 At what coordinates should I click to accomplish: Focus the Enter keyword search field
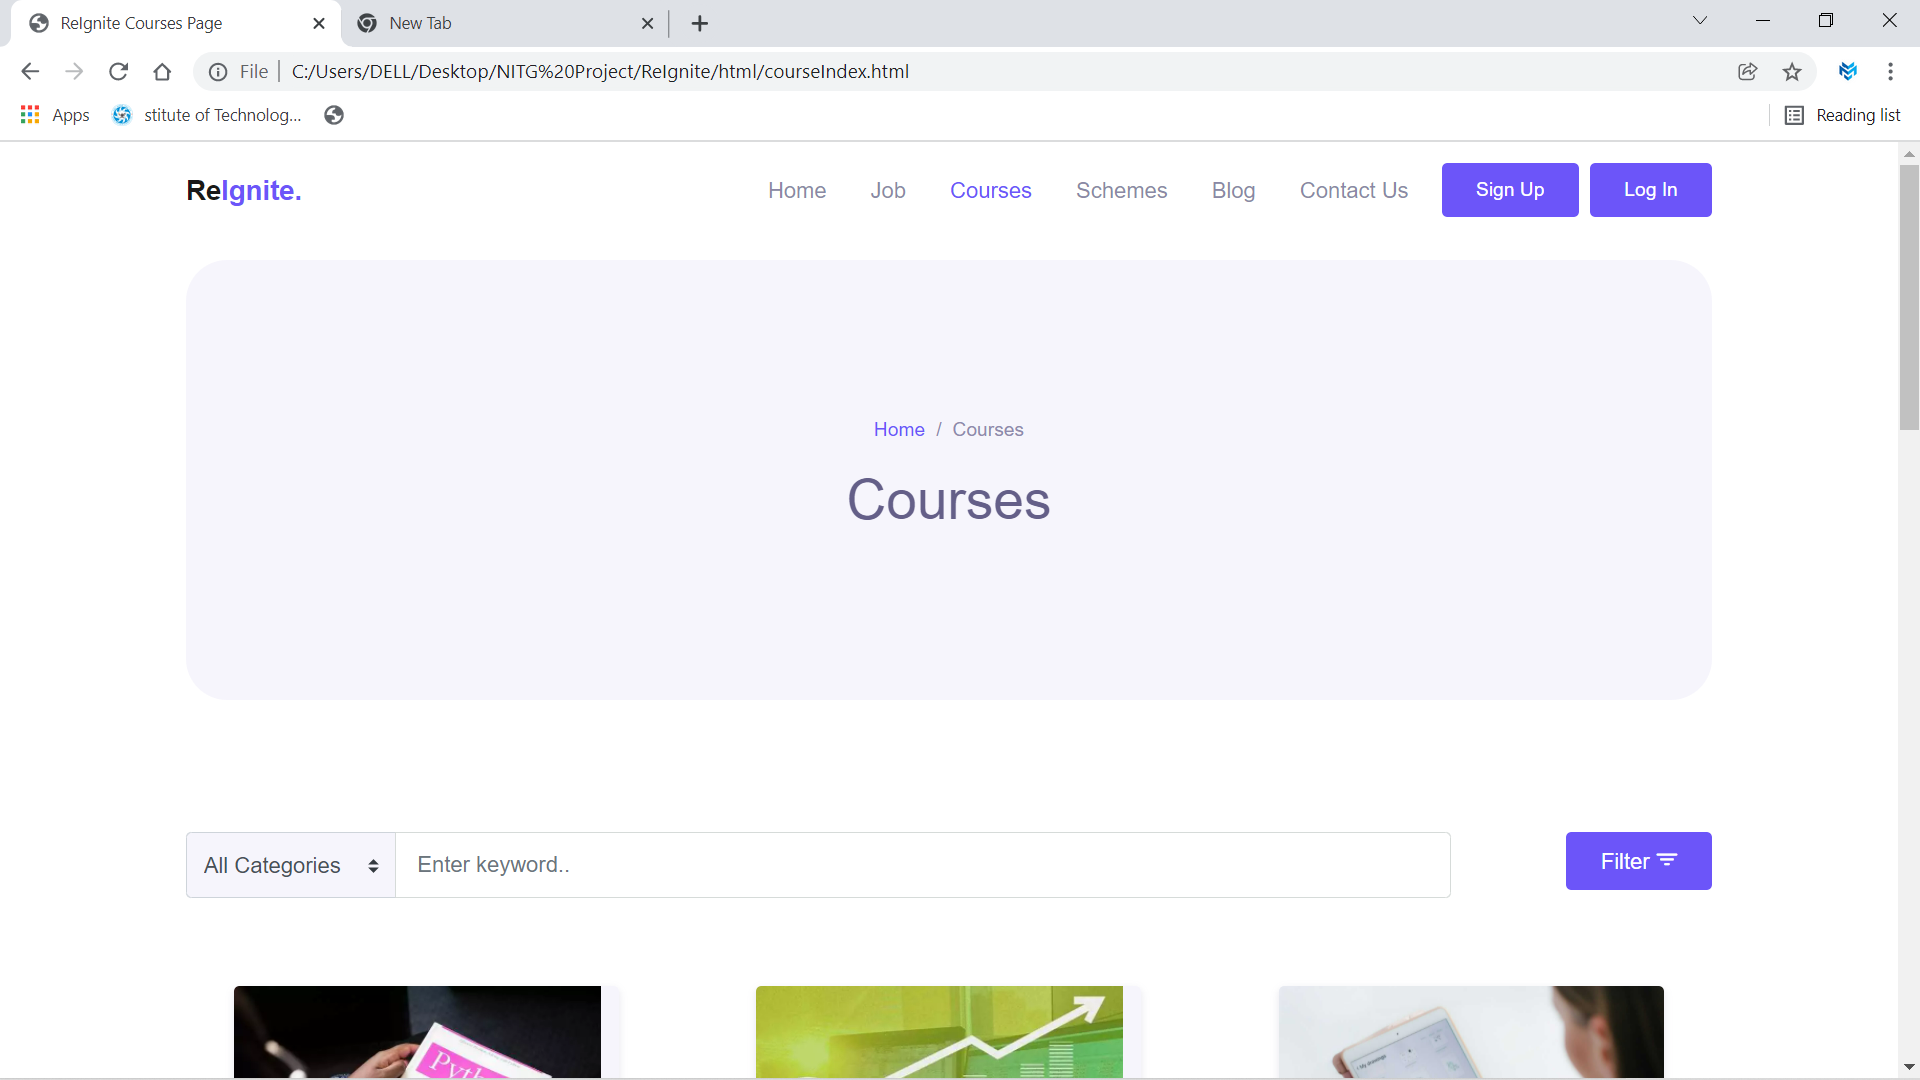(922, 866)
